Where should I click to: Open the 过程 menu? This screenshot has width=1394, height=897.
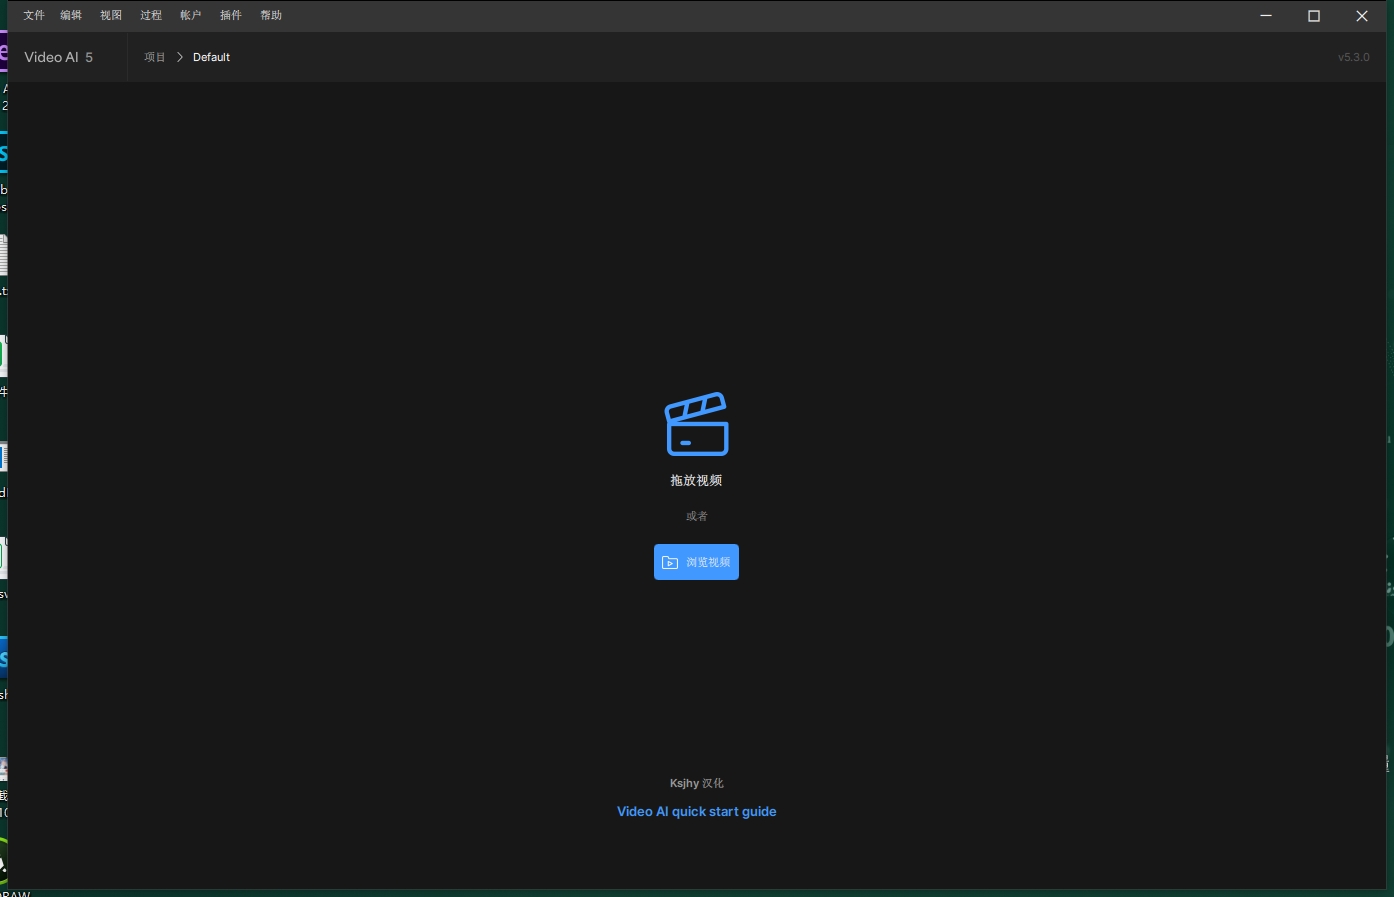point(151,15)
